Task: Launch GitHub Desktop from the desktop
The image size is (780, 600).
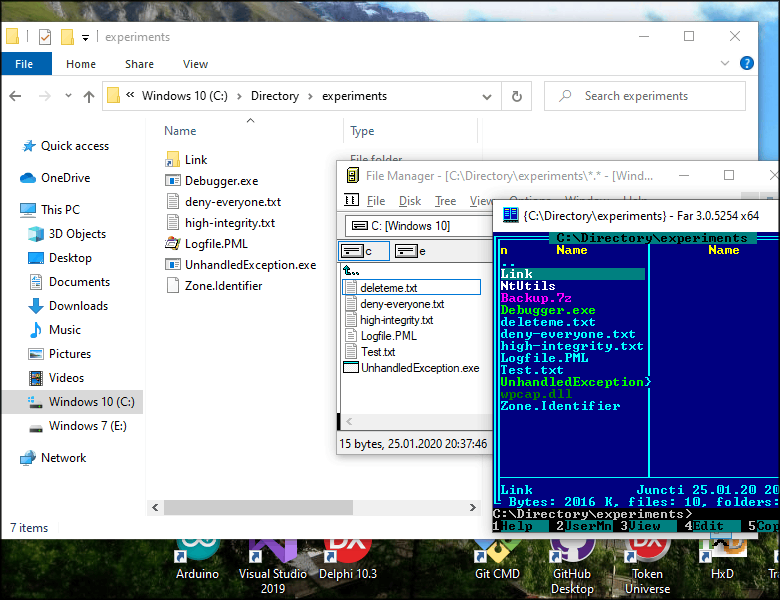Action: (x=573, y=554)
